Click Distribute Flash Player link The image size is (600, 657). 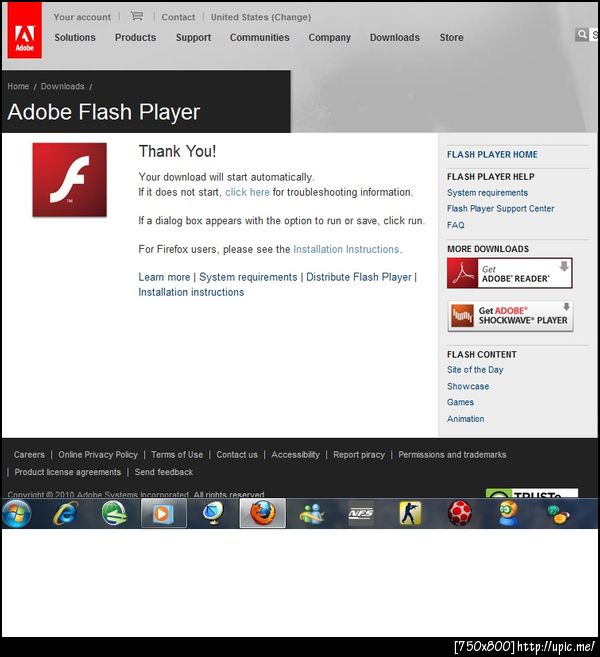click(359, 277)
